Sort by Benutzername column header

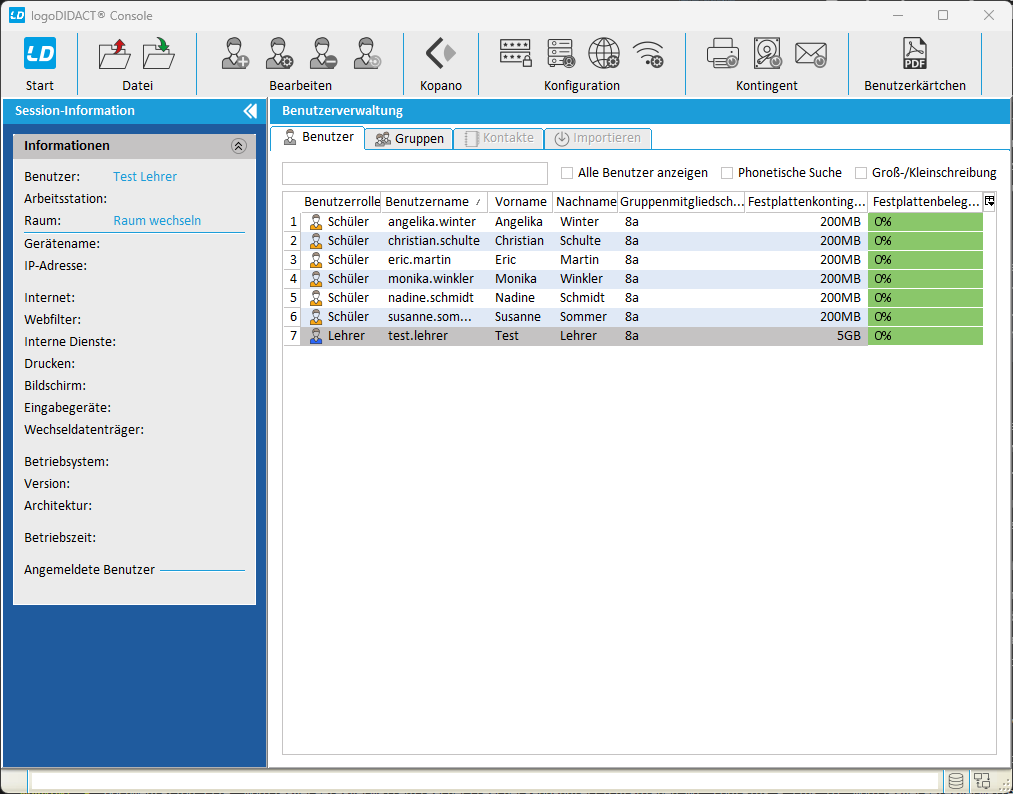[x=434, y=202]
